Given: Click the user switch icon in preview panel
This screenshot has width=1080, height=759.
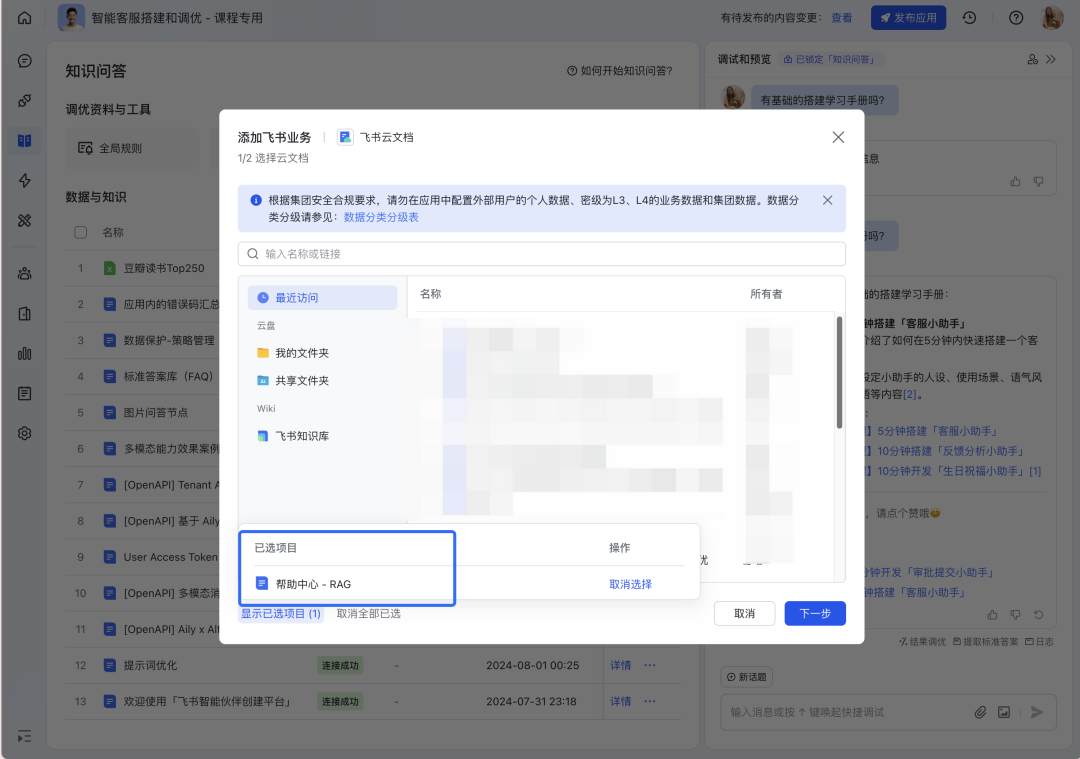Looking at the screenshot, I should click(1032, 59).
